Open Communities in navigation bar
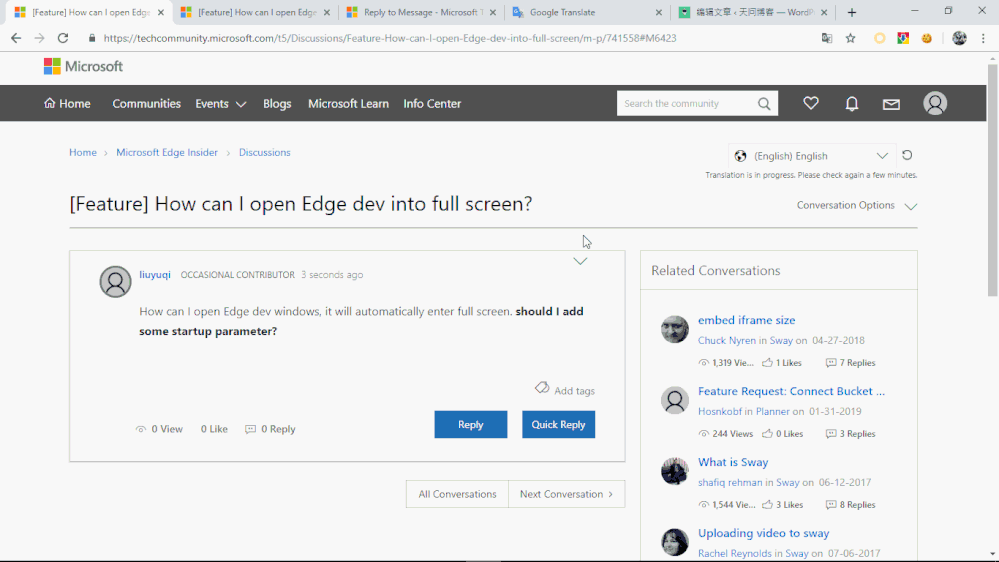The image size is (999, 562). pos(147,103)
